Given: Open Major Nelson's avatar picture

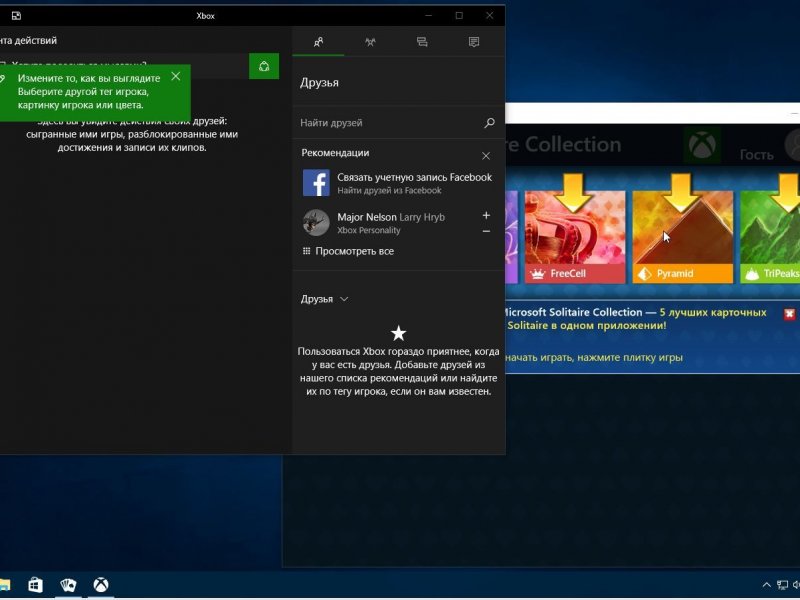Looking at the screenshot, I should click(x=316, y=222).
